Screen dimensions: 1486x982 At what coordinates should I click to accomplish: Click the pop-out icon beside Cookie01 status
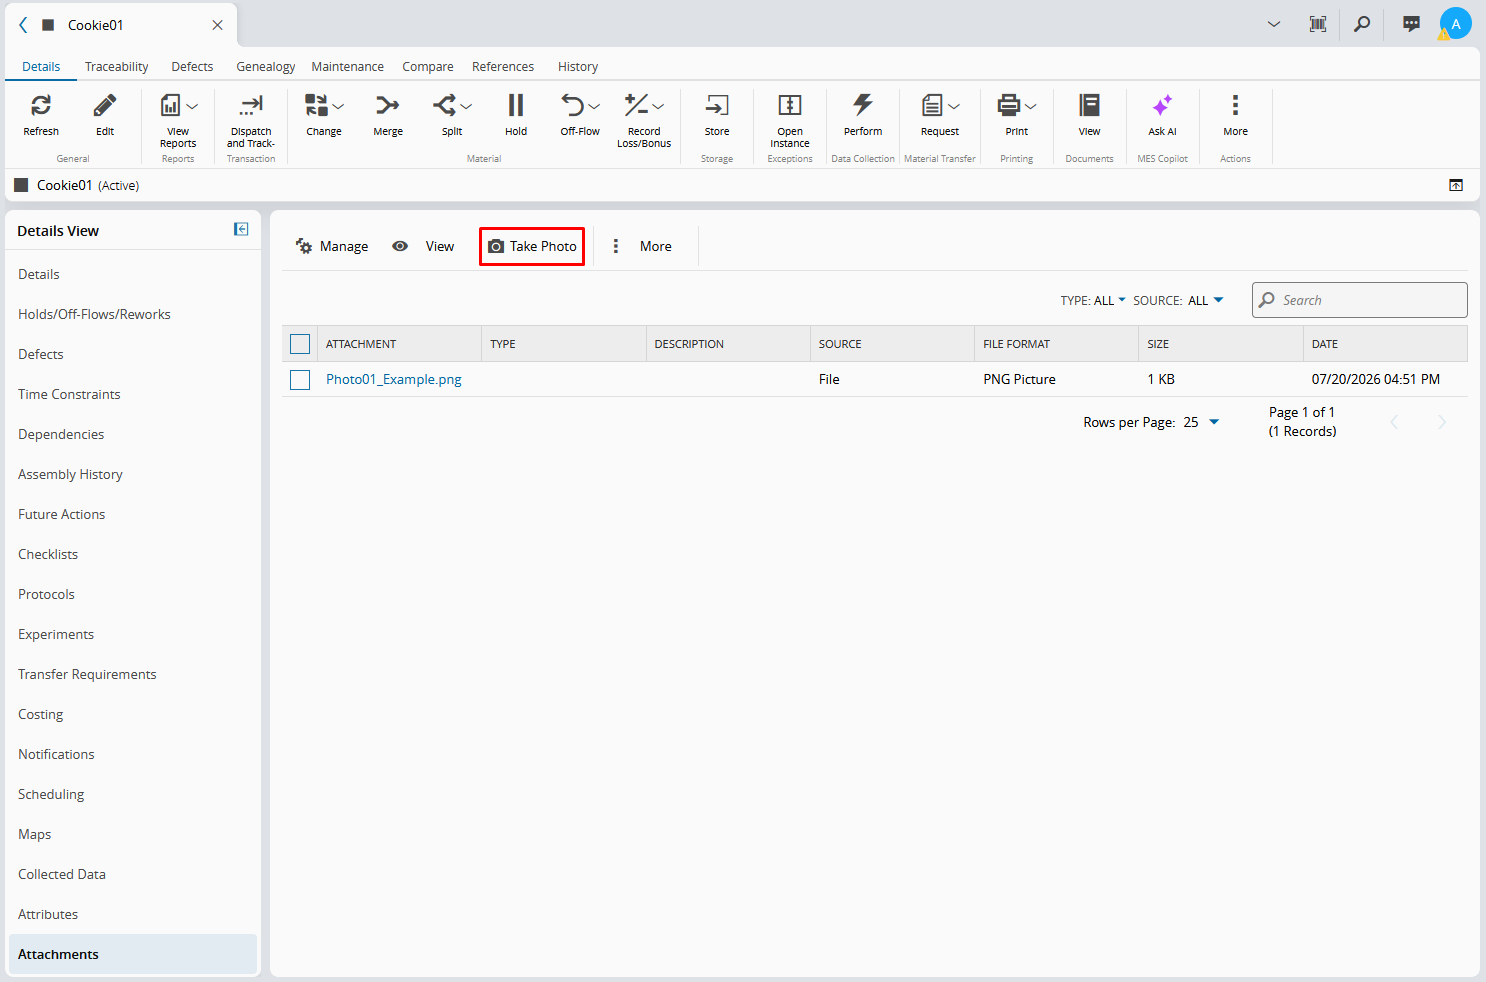pos(1456,185)
